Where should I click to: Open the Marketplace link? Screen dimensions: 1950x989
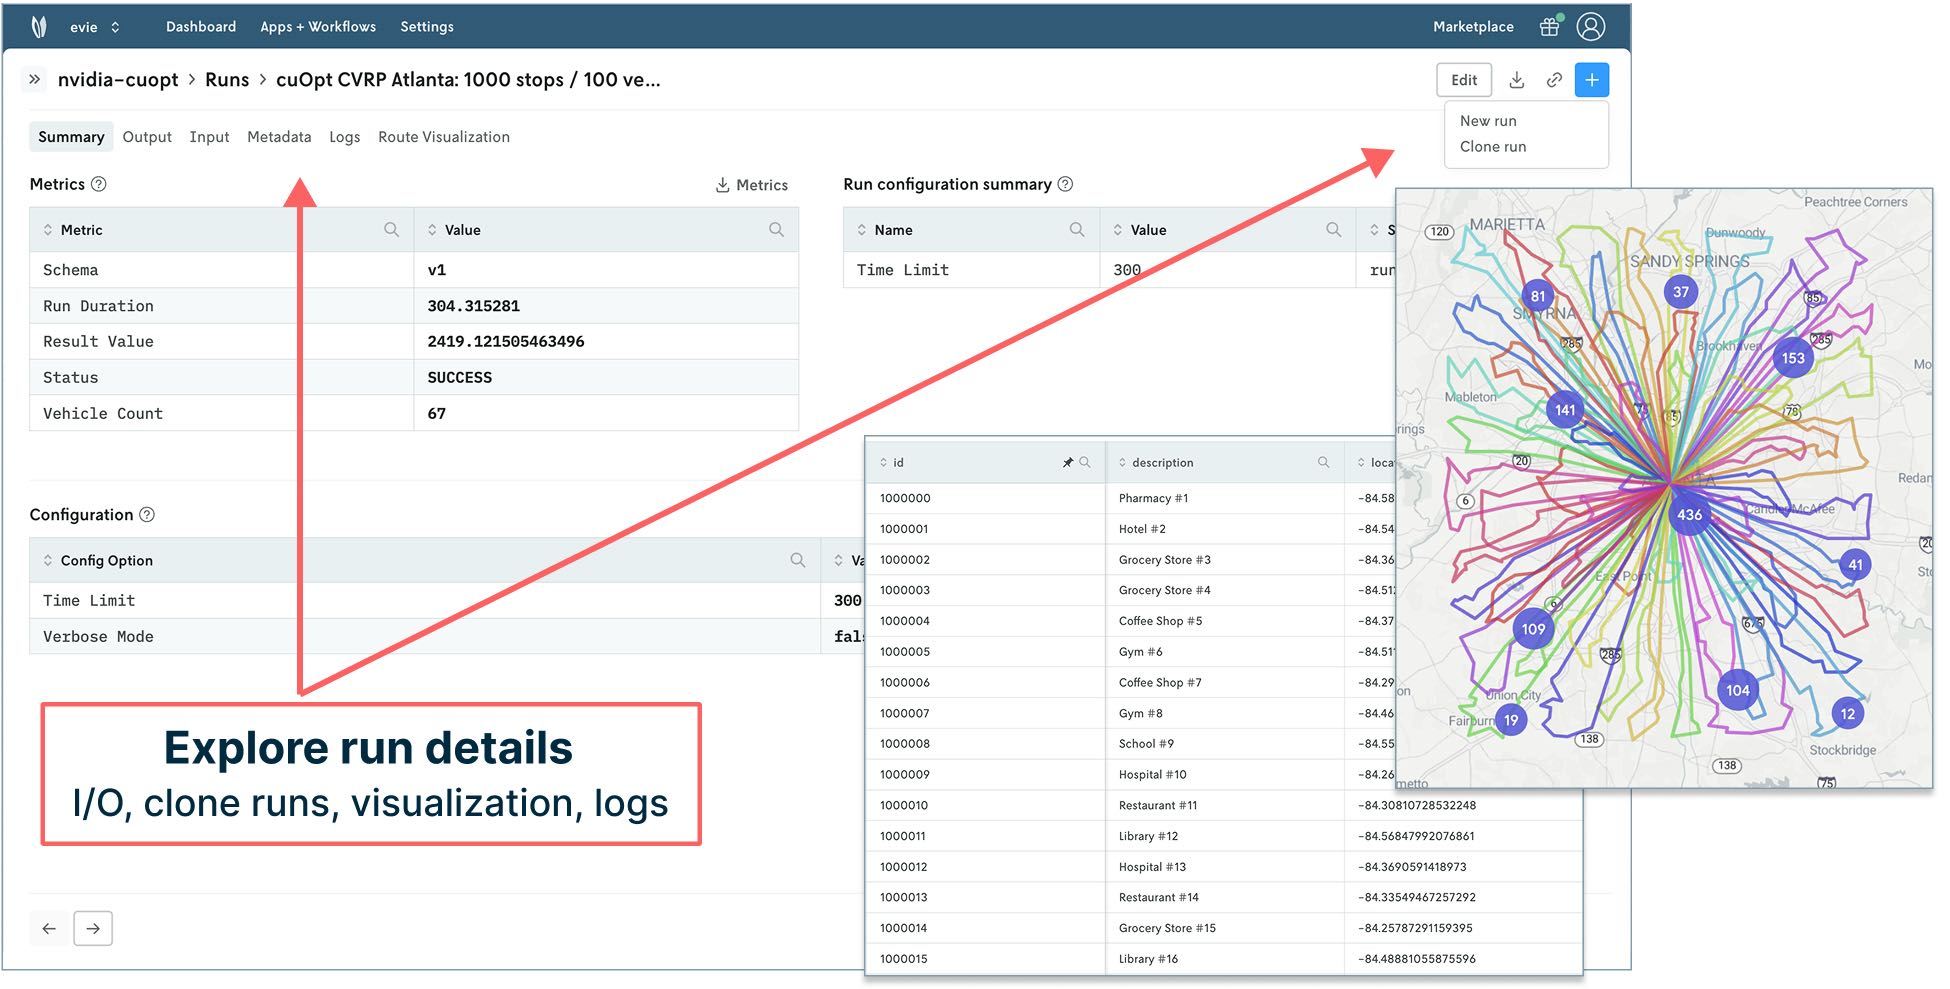[1473, 27]
